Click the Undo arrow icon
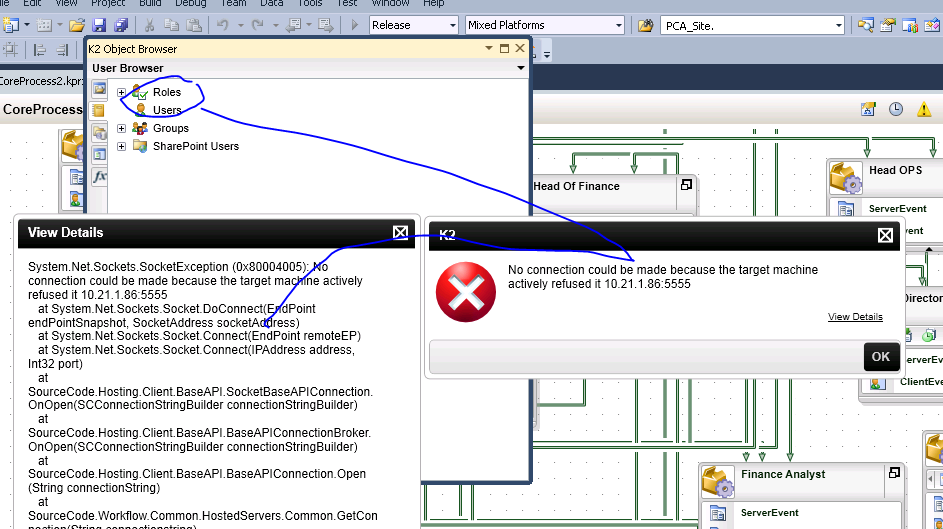 pos(222,25)
